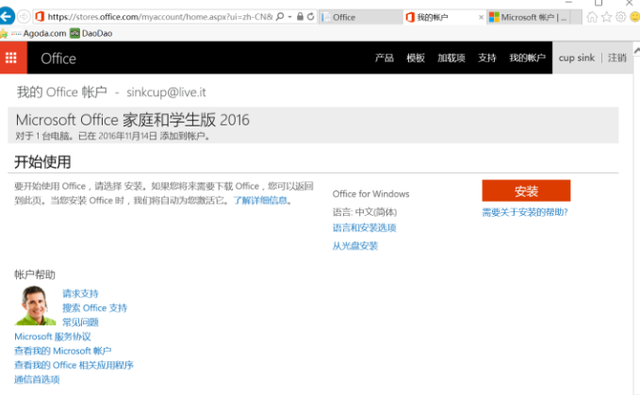Click the browser forward arrow button
The height and width of the screenshot is (395, 640).
coord(24,17)
